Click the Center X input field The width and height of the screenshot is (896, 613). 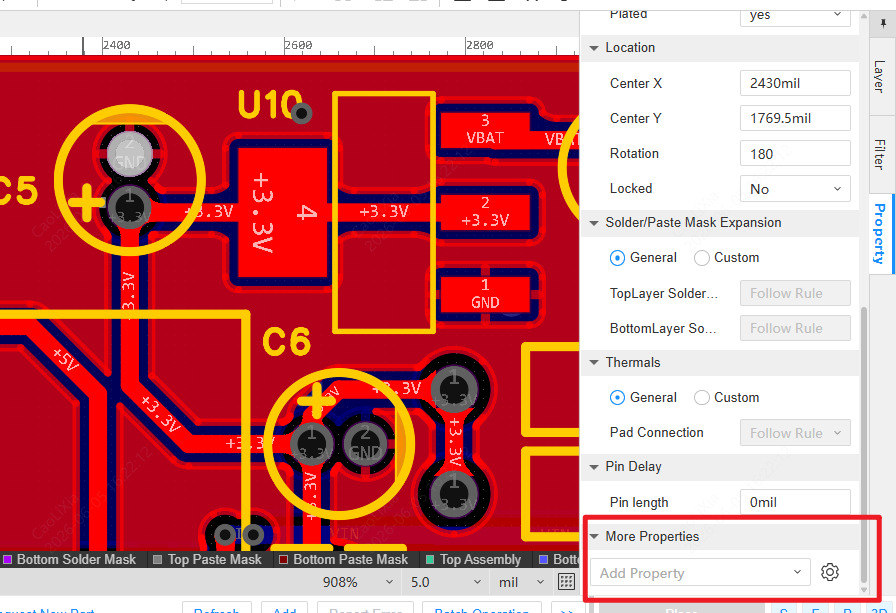(x=795, y=83)
